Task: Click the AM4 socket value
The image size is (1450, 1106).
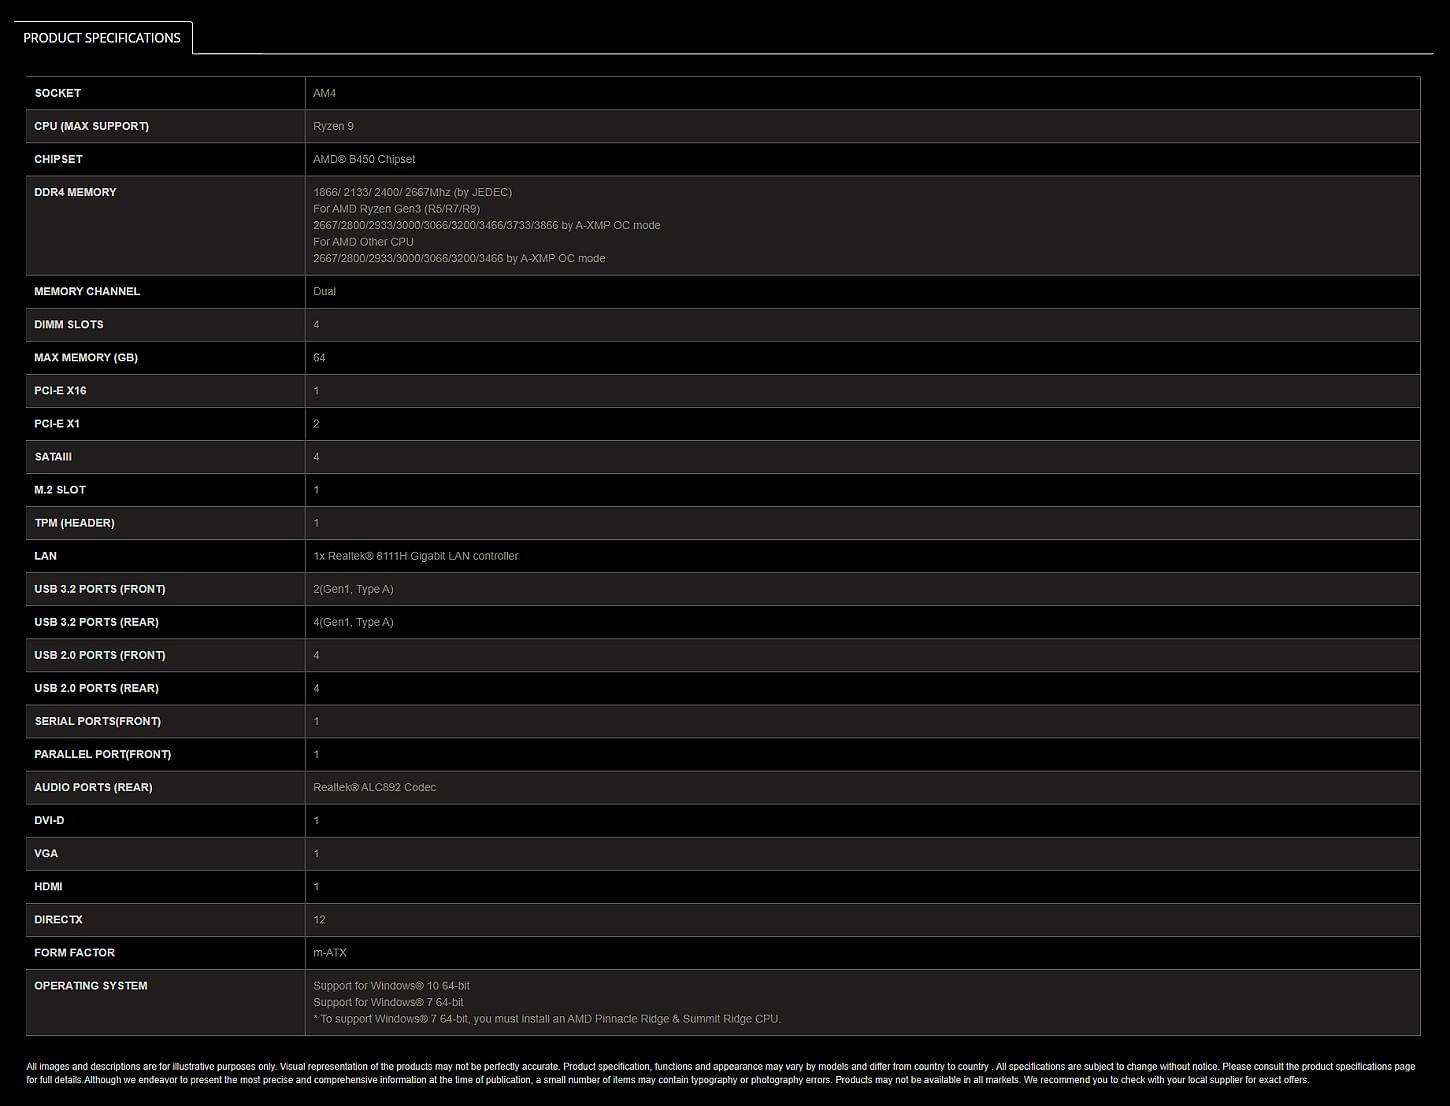Action: (x=324, y=93)
